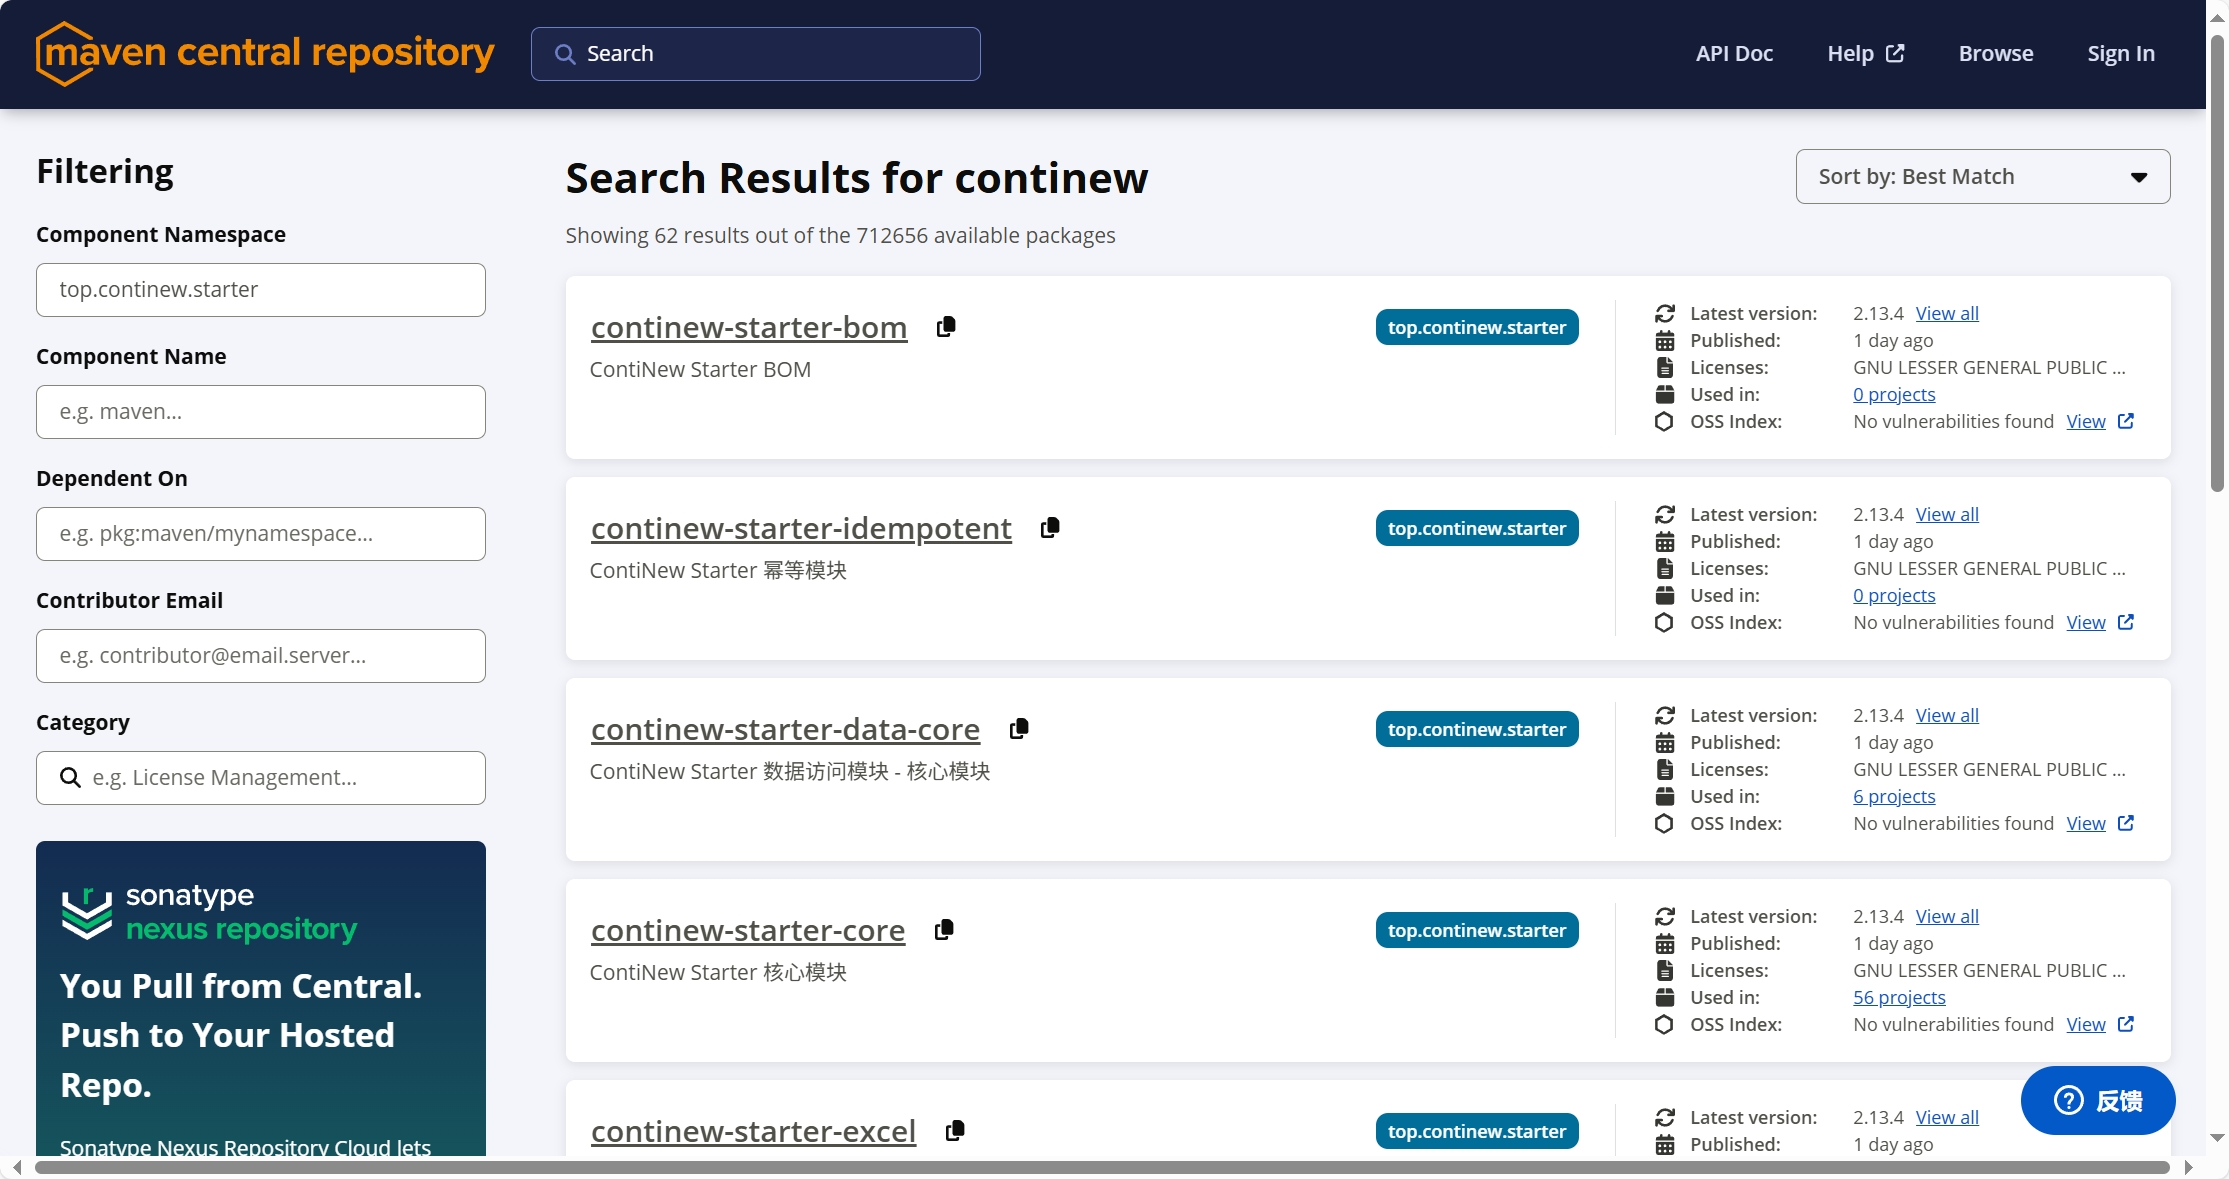Copy continew-starter-core snippet icon
Viewport: 2229px width, 1179px height.
pos(944,930)
